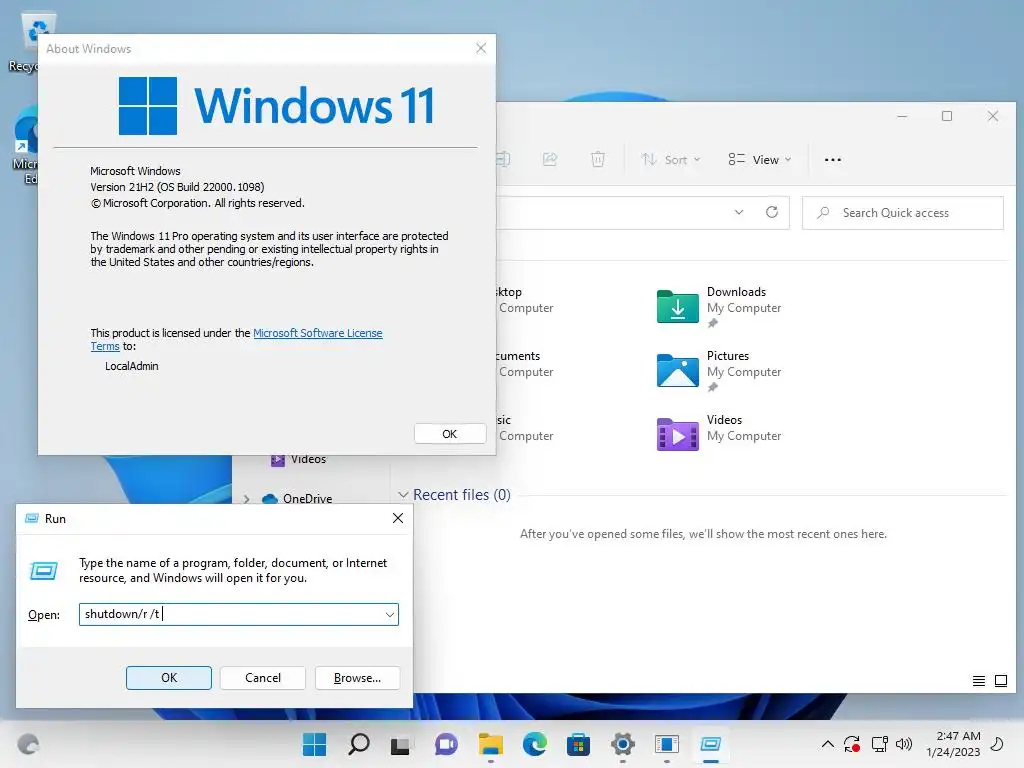Screen dimensions: 1024x768
Task: Open the Videos folder in Quick access
Action: tap(677, 434)
